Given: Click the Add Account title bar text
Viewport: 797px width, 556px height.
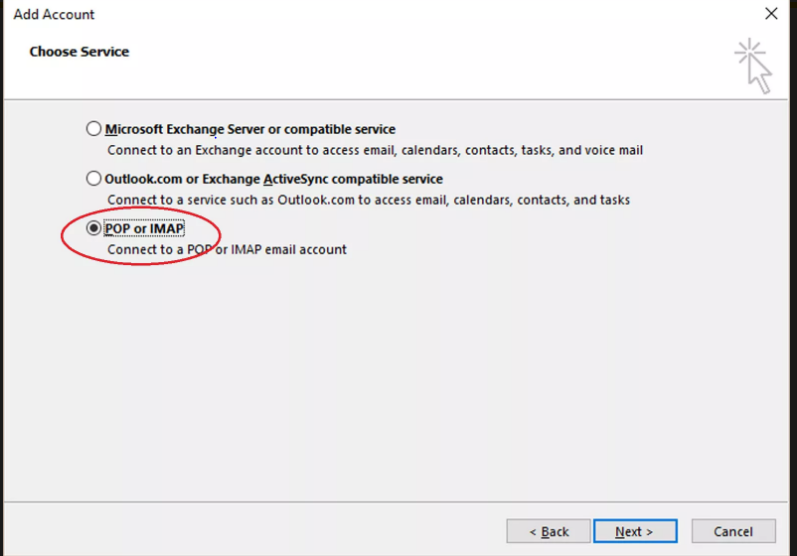Looking at the screenshot, I should coord(54,14).
